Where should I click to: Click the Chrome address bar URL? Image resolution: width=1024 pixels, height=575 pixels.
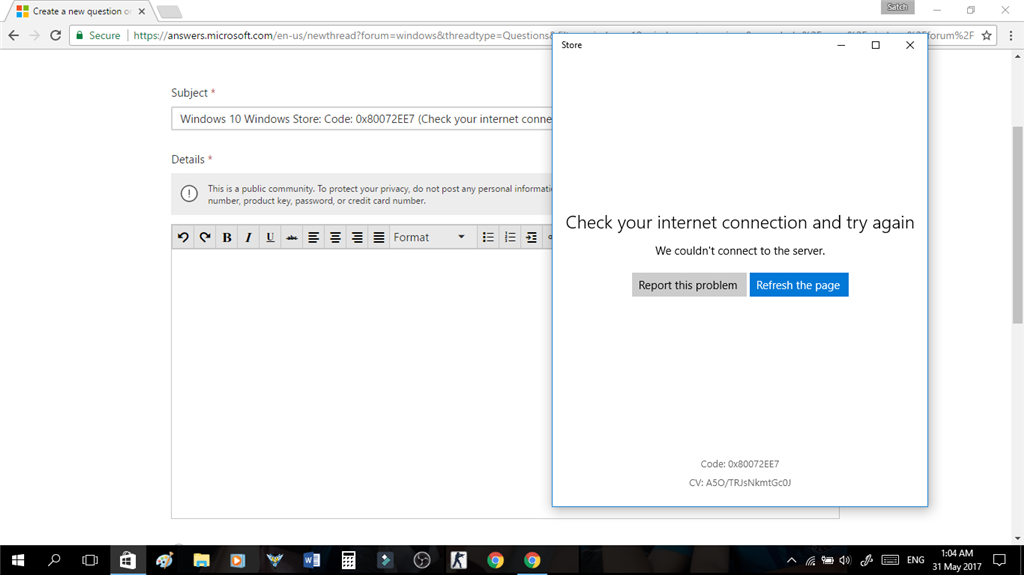click(343, 35)
